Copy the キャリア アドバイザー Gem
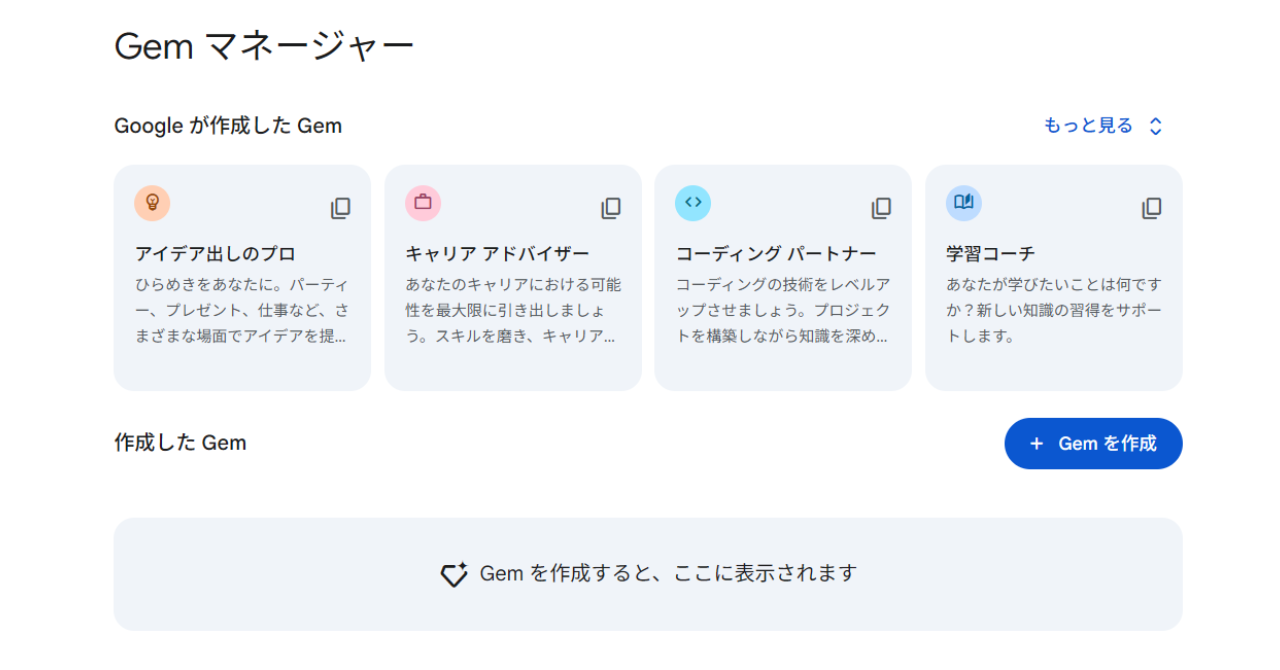This screenshot has height=670, width=1280. coord(611,208)
